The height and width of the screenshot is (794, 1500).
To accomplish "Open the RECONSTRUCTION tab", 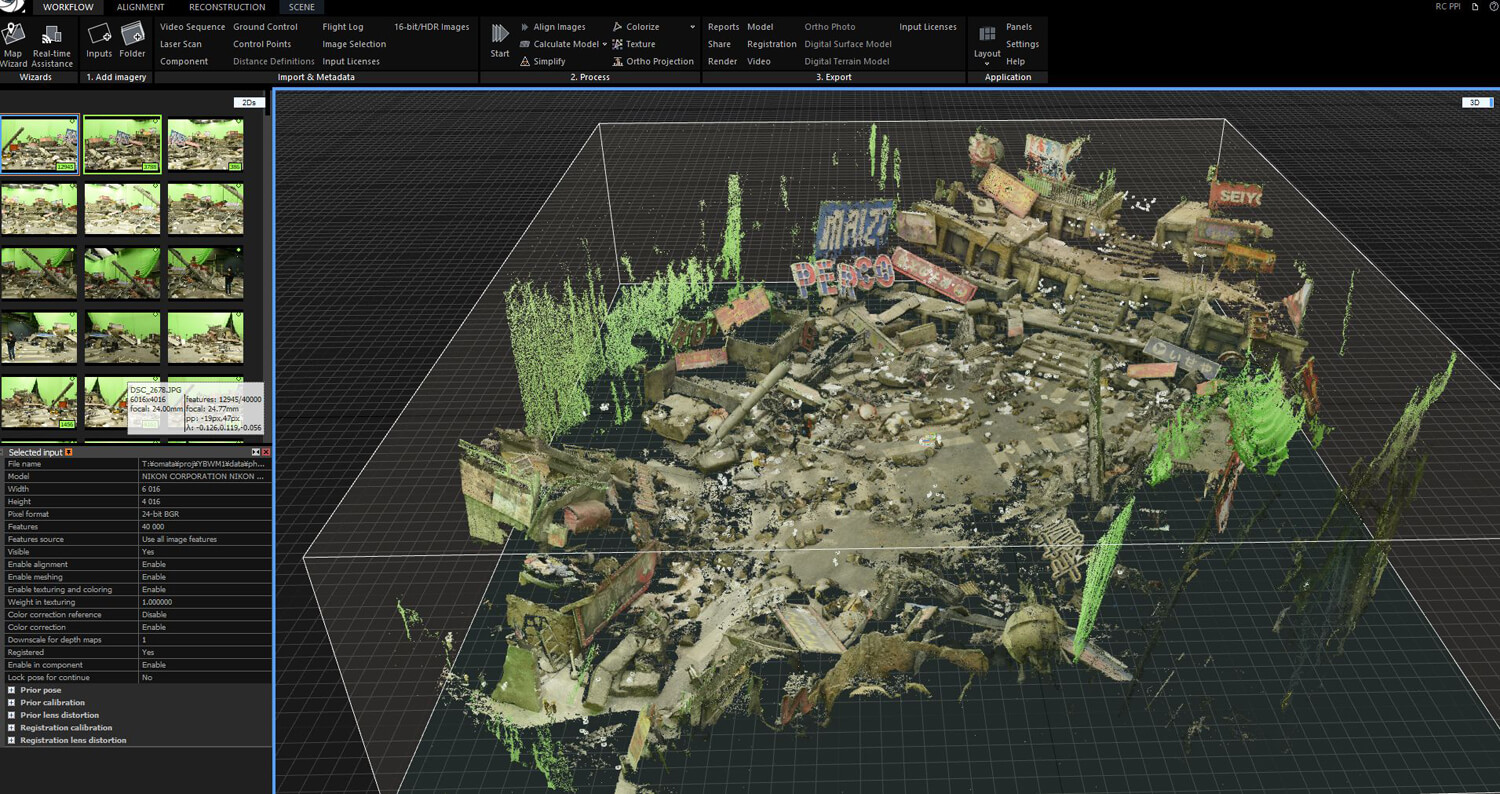I will click(227, 7).
